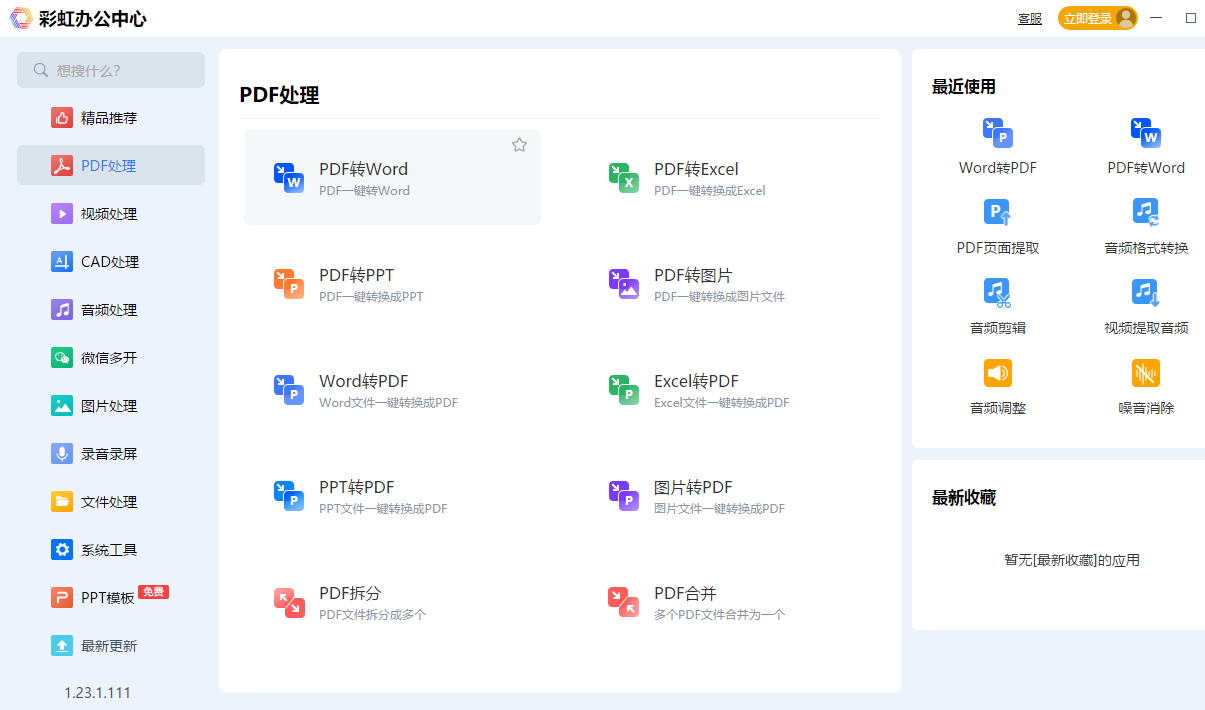Viewport: 1205px width, 710px height.
Task: Open the PDF转PPT tool icon
Action: (289, 284)
